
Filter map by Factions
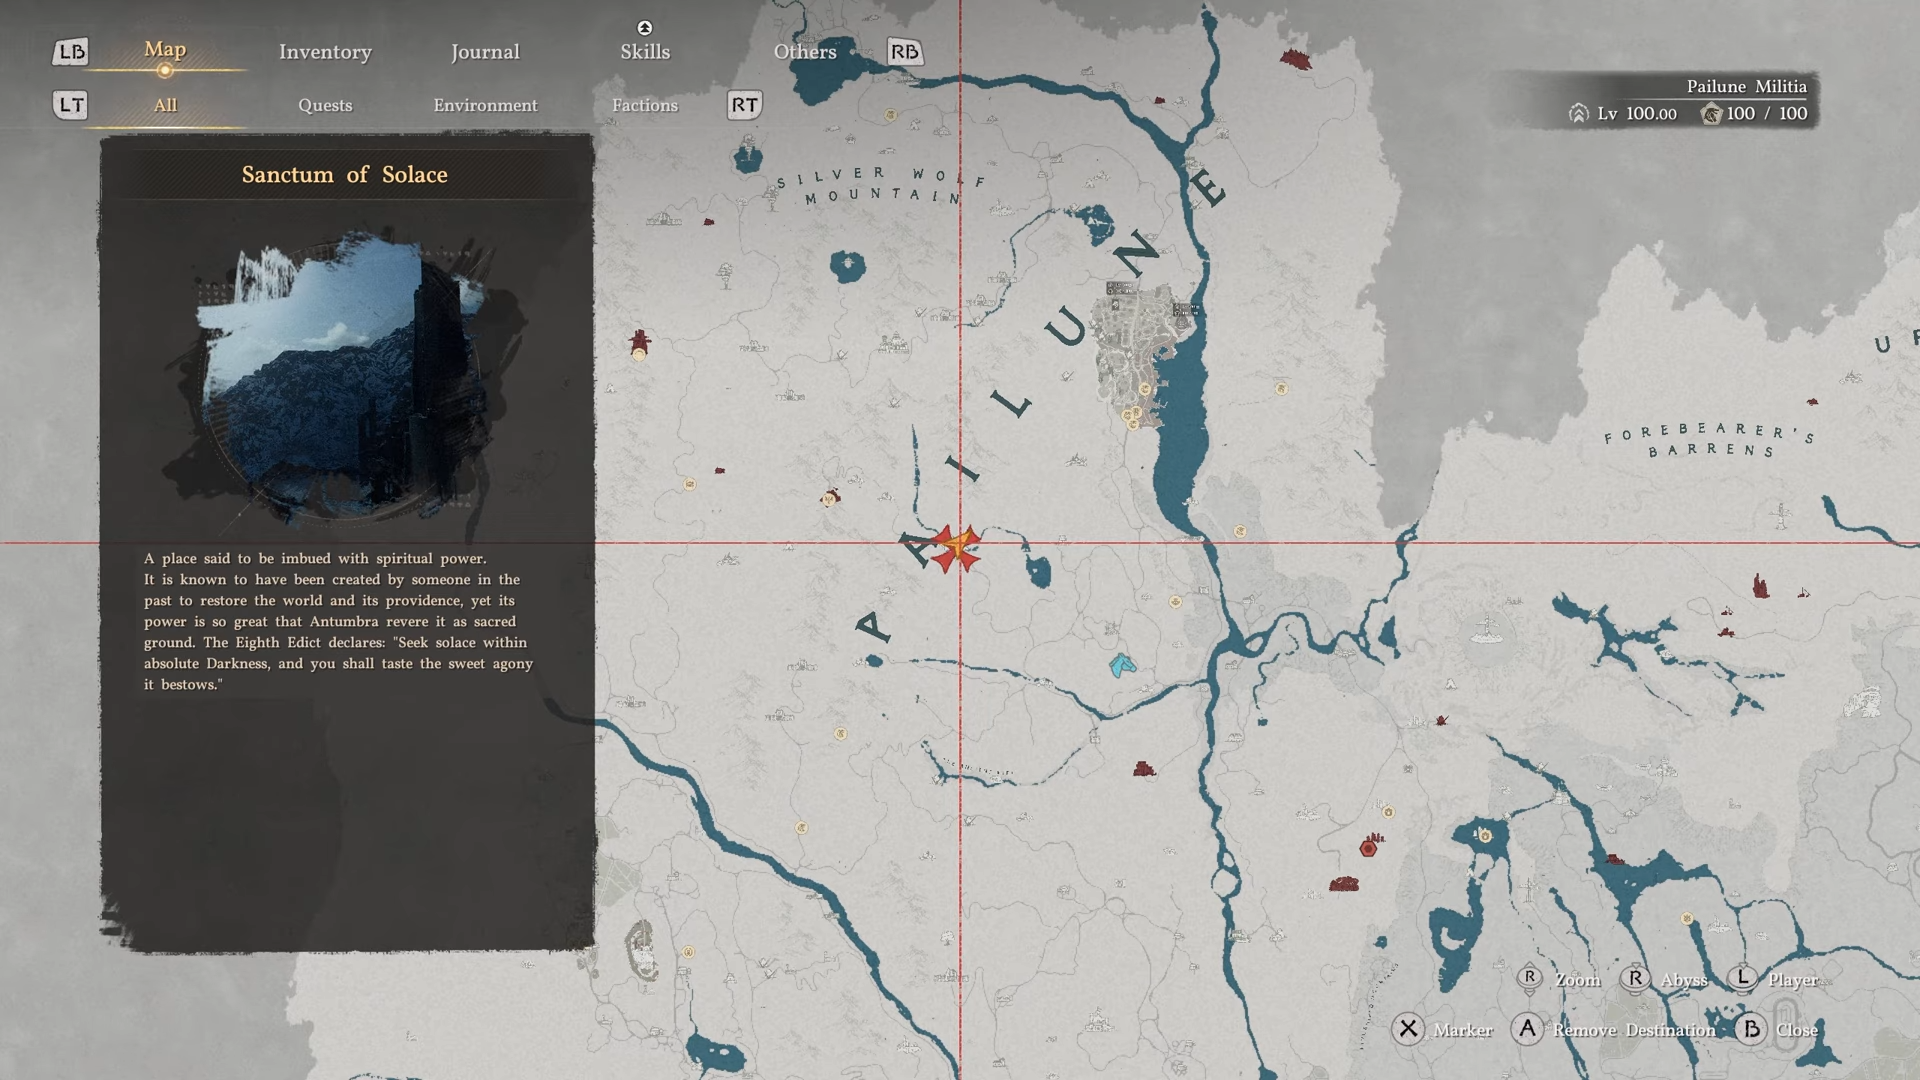coord(645,105)
